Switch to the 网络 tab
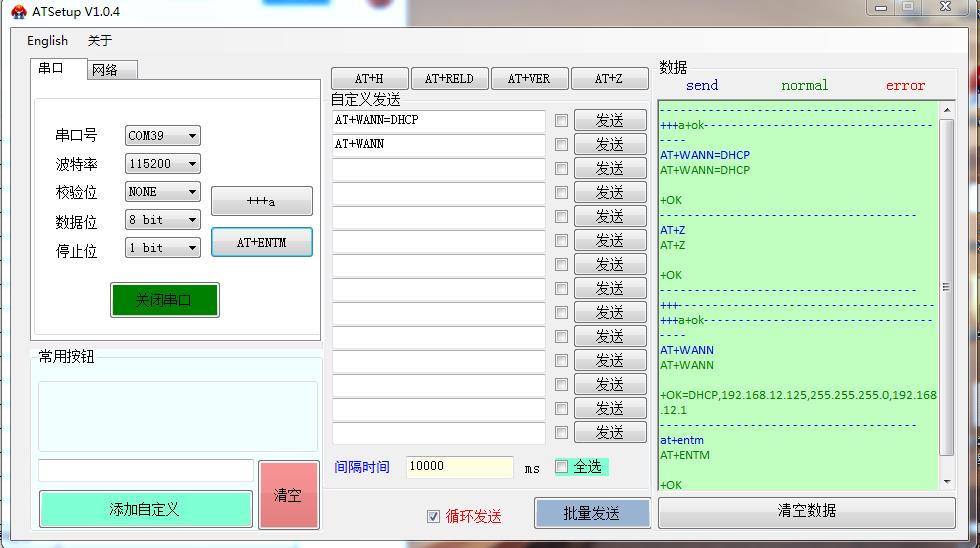 click(105, 70)
